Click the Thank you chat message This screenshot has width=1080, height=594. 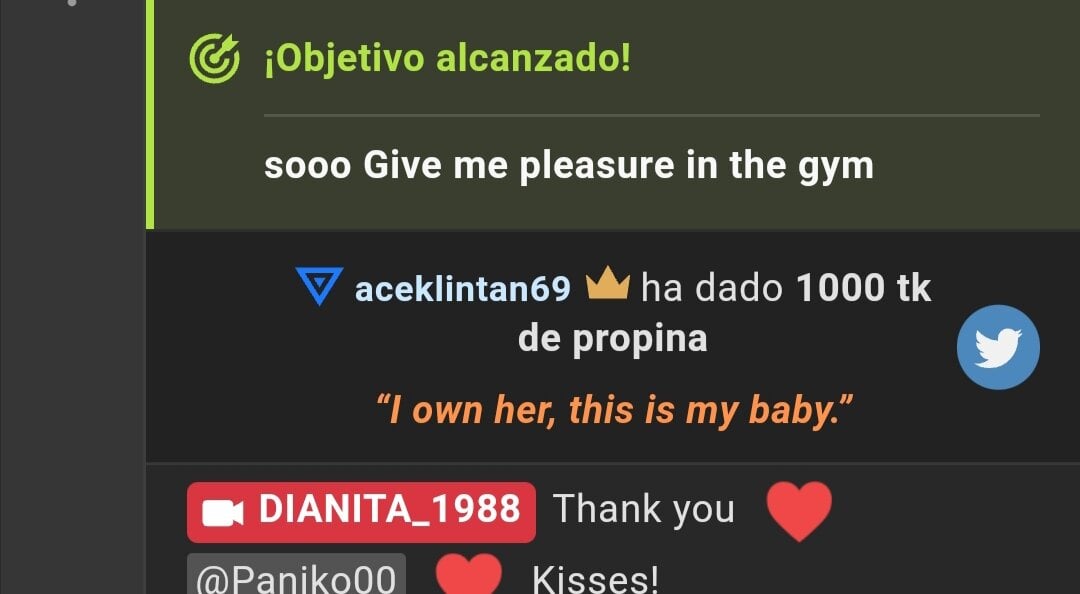coord(644,510)
